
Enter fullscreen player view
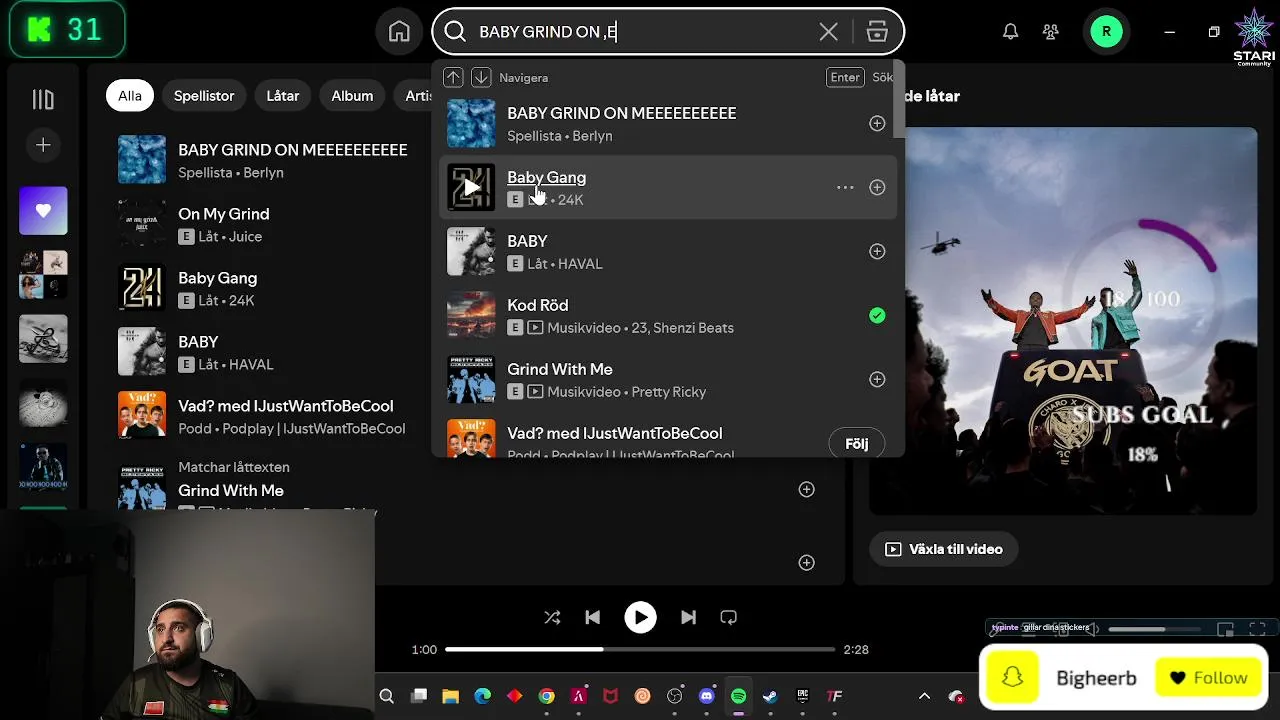[x=1258, y=629]
